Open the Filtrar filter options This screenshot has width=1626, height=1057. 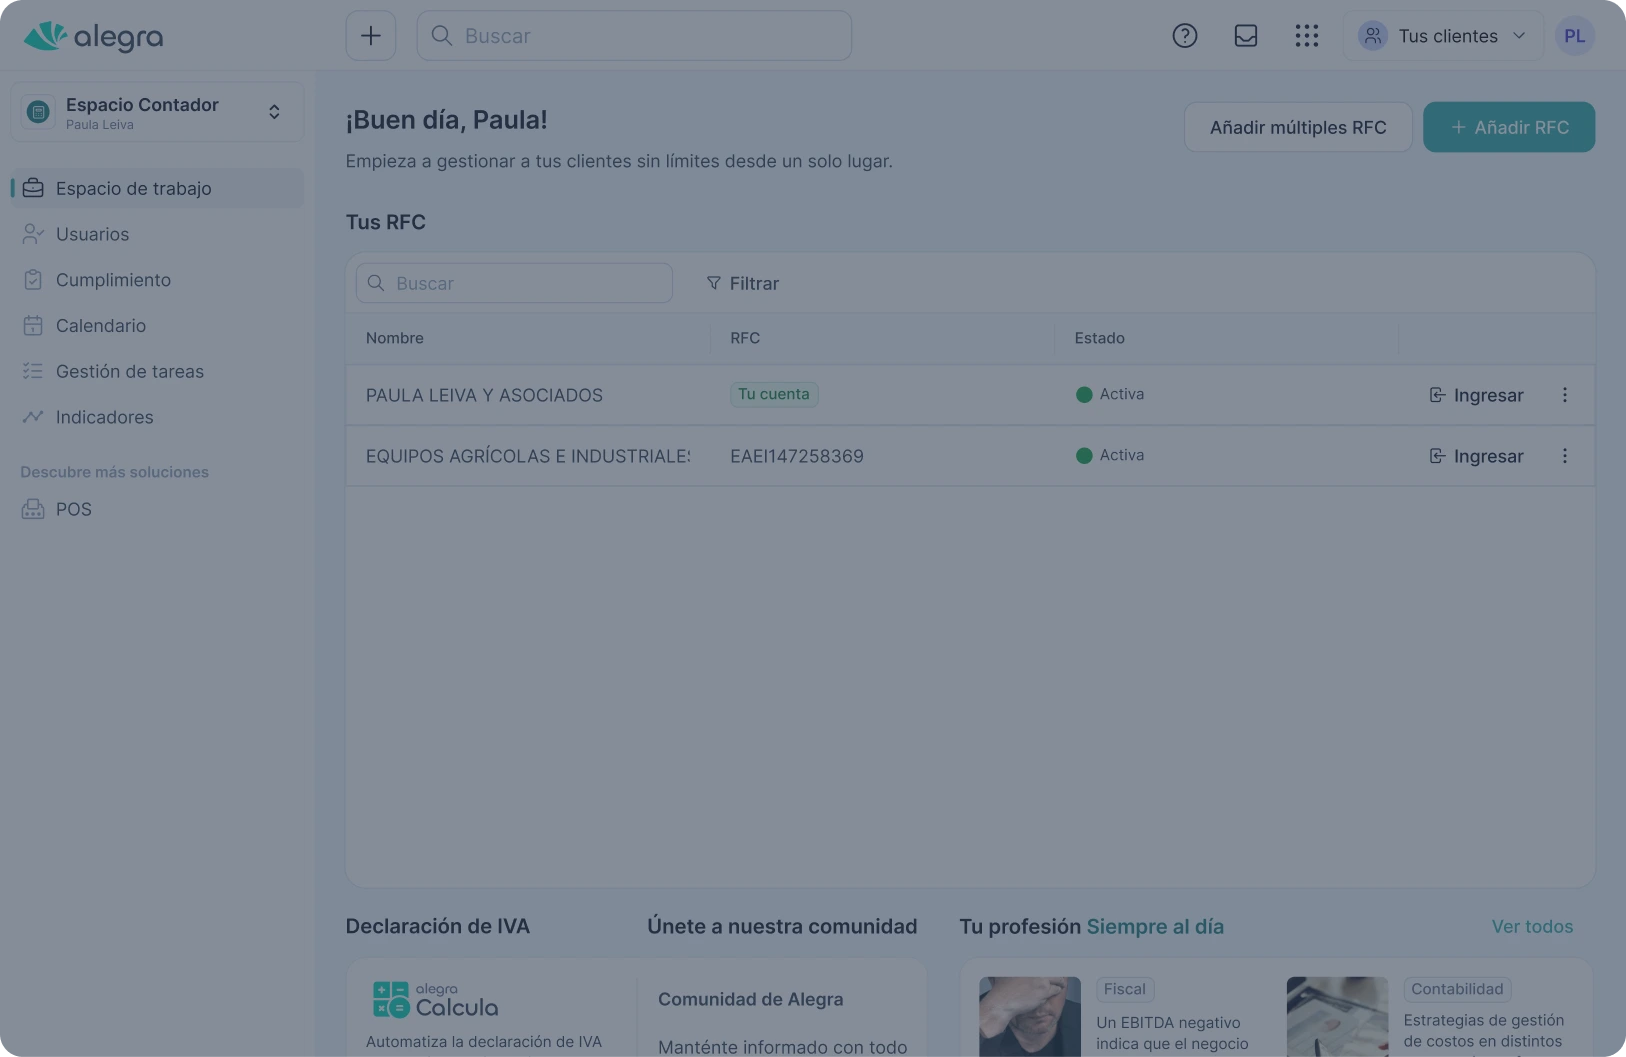point(742,284)
